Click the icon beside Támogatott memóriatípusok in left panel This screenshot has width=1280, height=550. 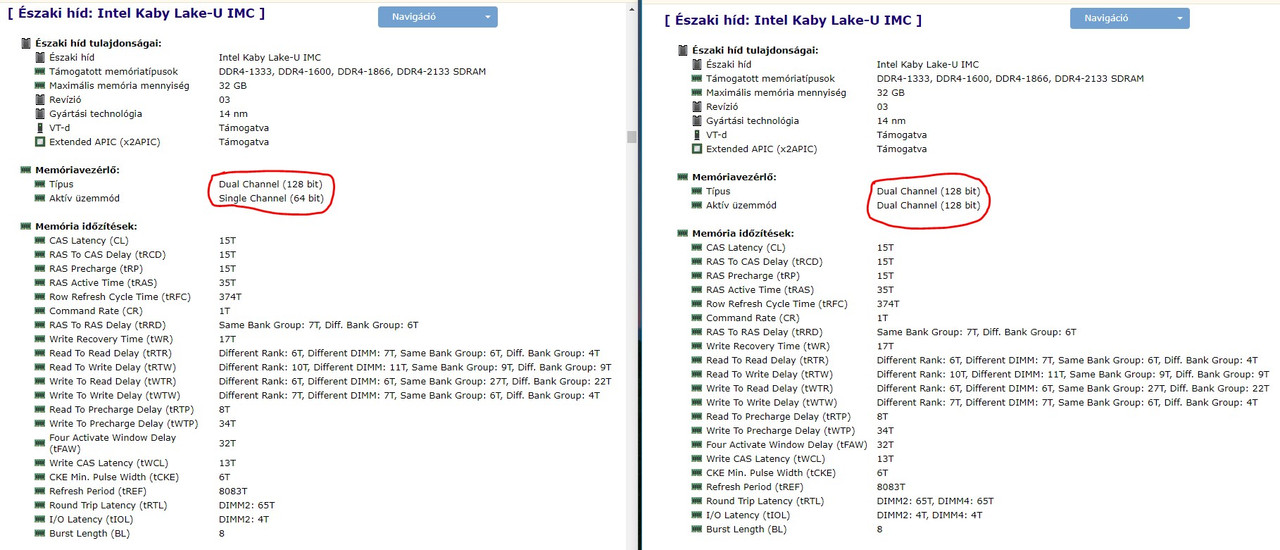coord(40,72)
